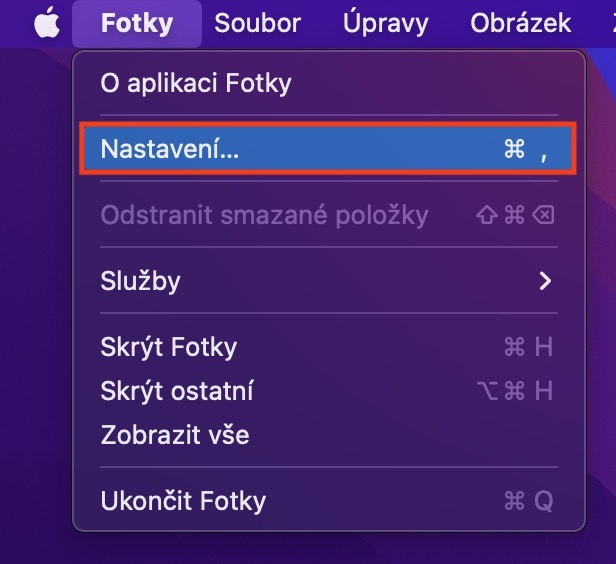
Task: Open the cut-off menu right of Obrázek
Action: pos(610,23)
